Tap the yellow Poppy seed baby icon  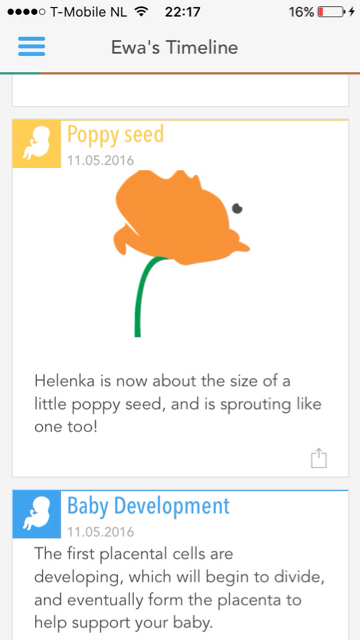(37, 144)
